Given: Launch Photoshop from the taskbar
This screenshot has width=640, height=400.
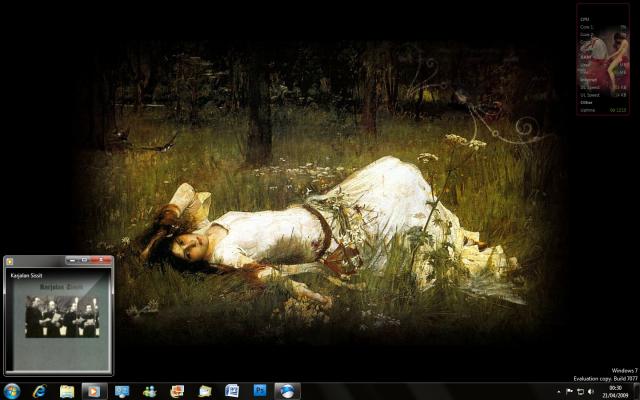Looking at the screenshot, I should [260, 391].
